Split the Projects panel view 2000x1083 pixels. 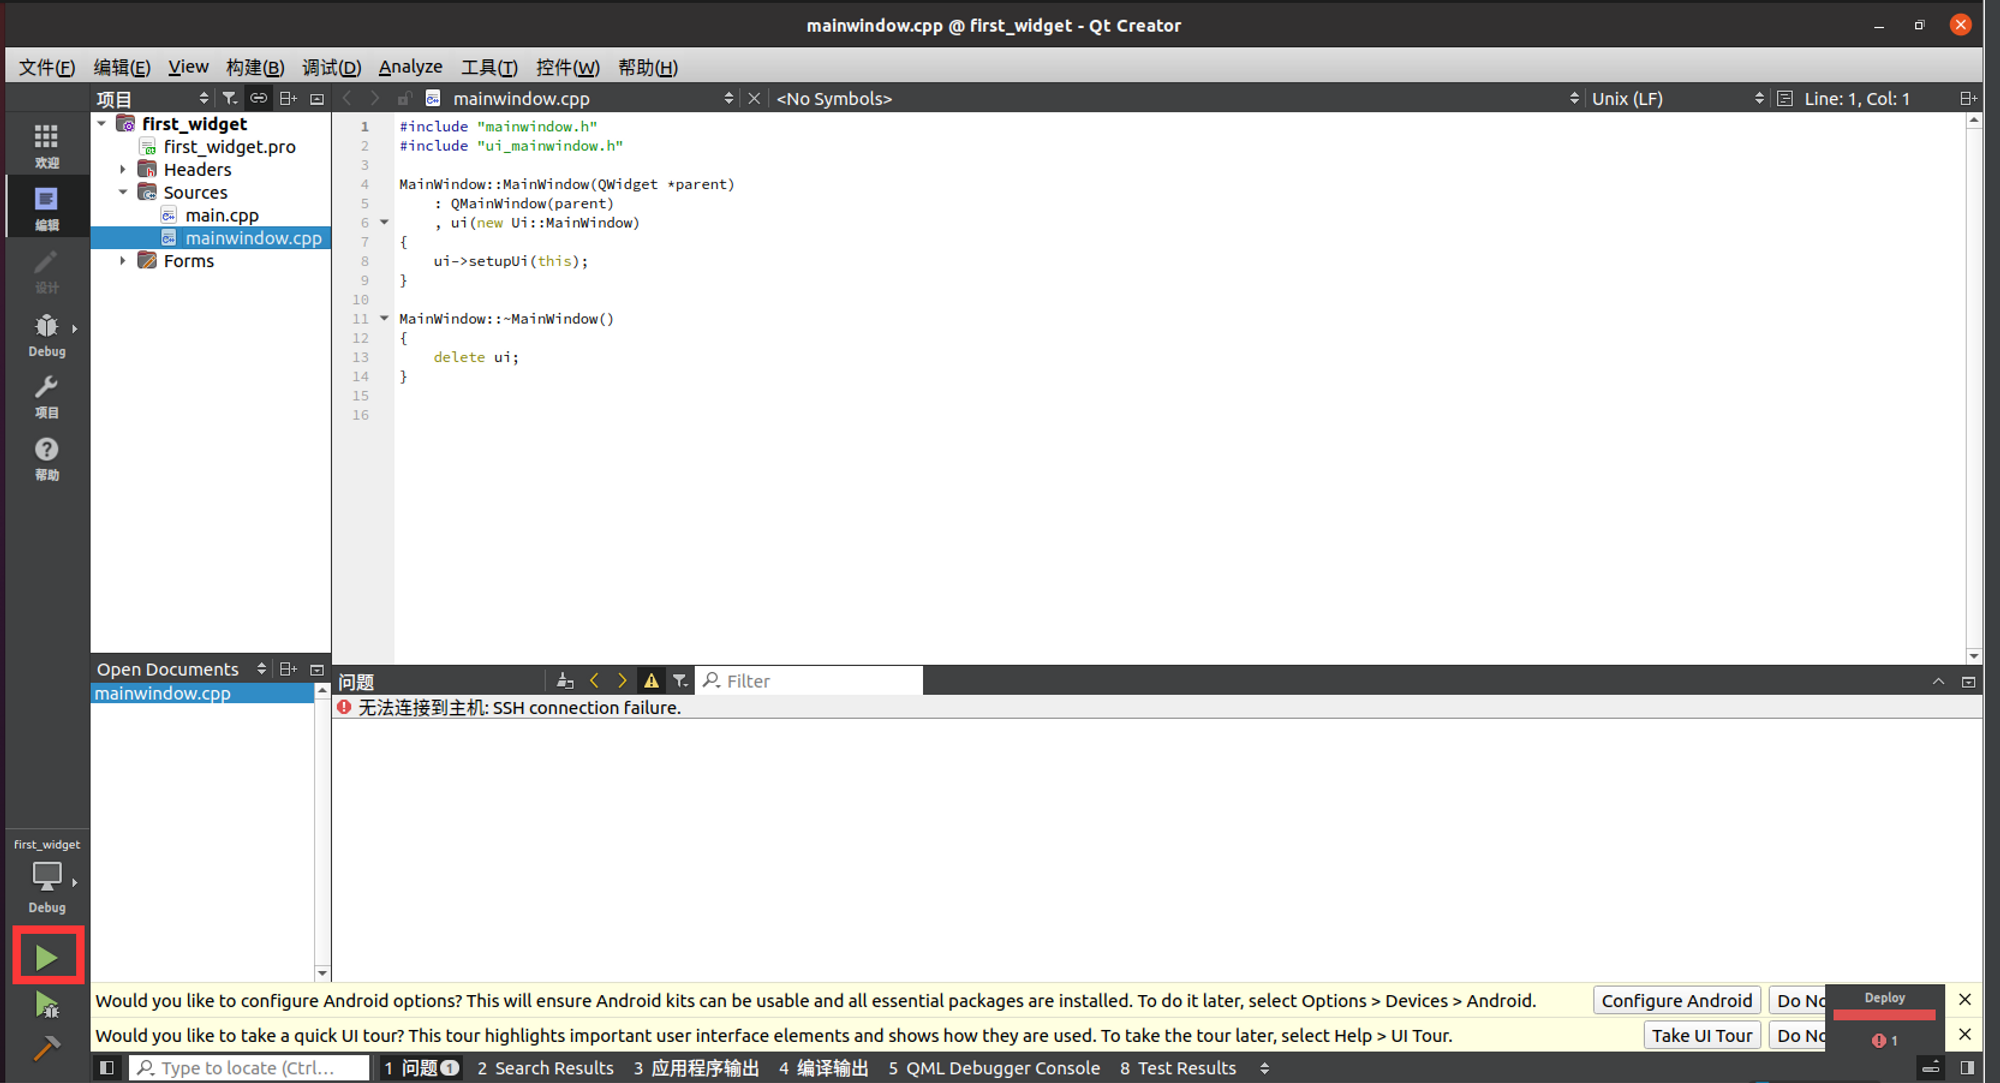[x=288, y=98]
